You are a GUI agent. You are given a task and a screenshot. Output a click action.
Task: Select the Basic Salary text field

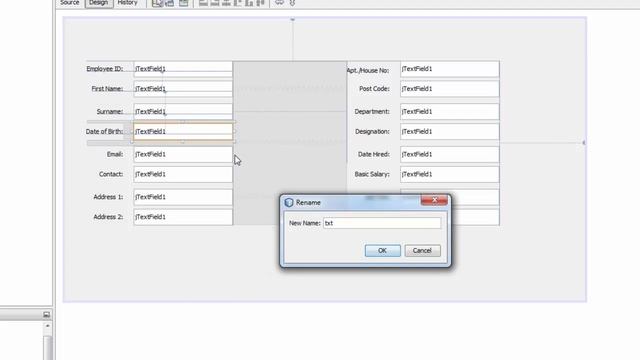(449, 174)
